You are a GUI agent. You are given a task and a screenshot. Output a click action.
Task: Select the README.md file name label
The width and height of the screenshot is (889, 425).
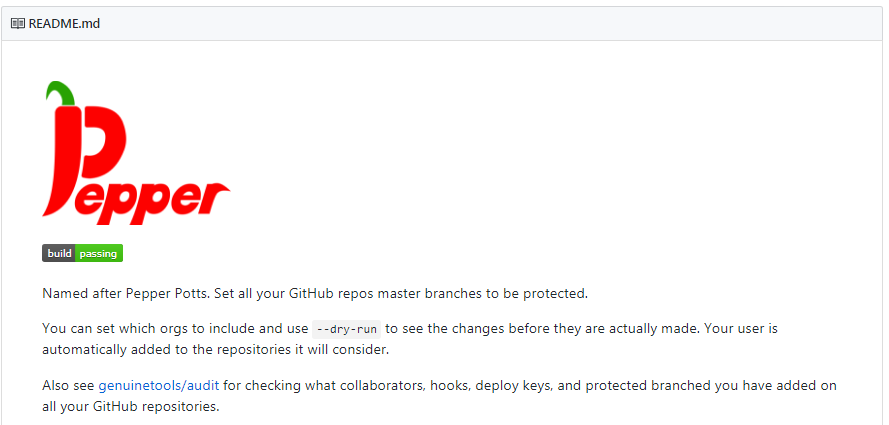(x=64, y=24)
